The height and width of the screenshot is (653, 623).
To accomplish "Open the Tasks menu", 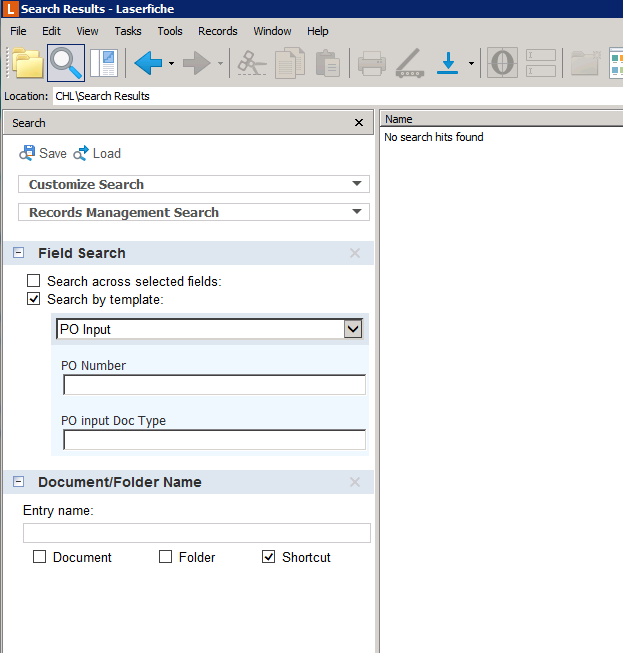I will pos(128,31).
